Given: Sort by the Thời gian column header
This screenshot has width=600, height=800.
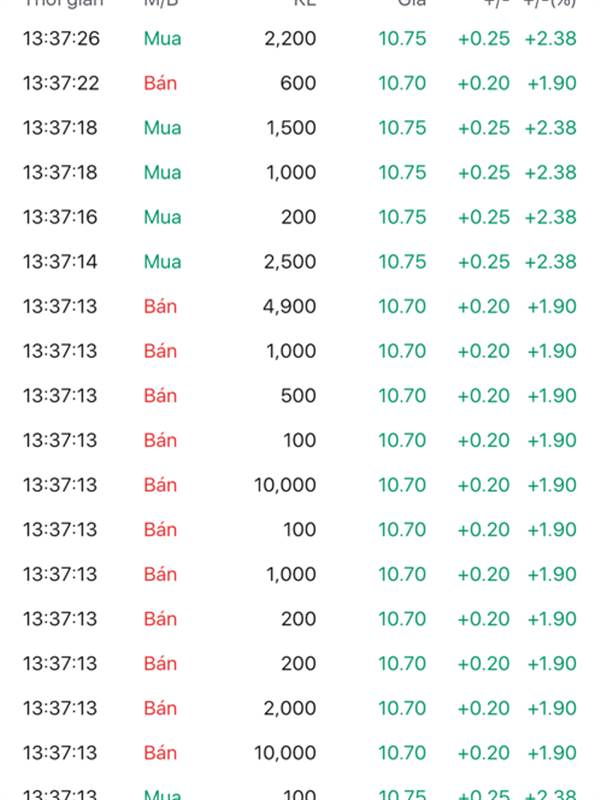Looking at the screenshot, I should 63,3.
